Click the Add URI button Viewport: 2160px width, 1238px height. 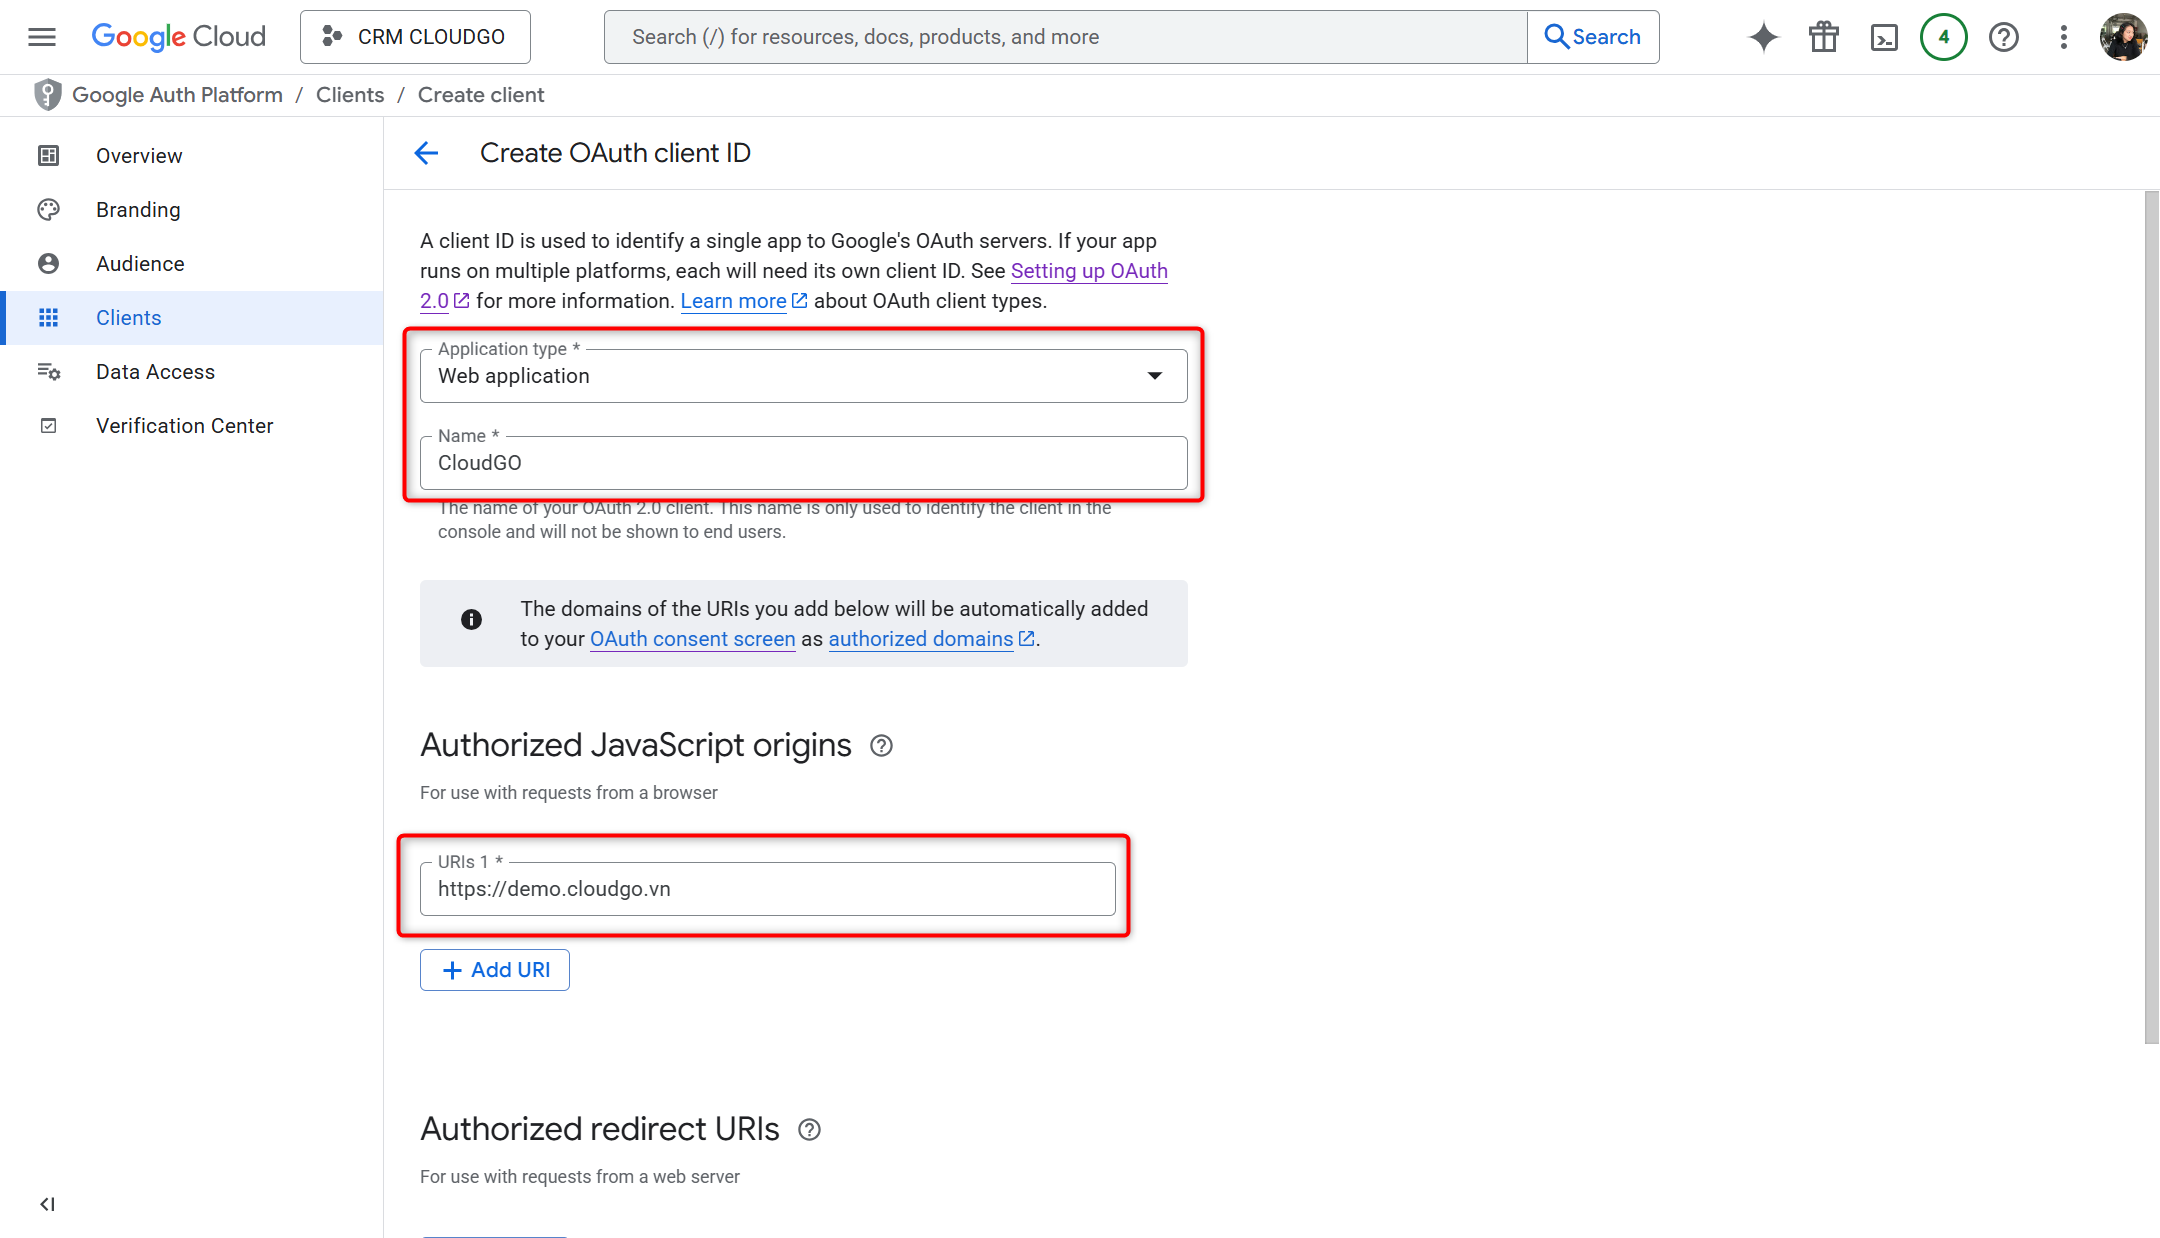494,969
